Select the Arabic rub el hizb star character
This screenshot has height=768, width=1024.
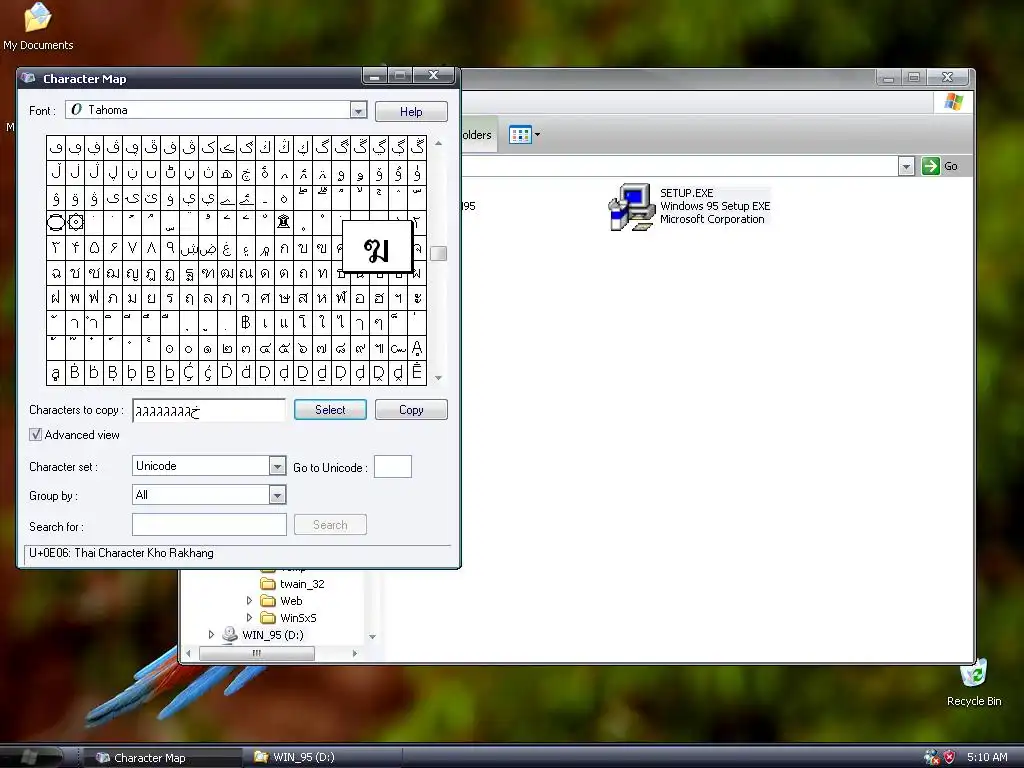pyautogui.click(x=75, y=223)
